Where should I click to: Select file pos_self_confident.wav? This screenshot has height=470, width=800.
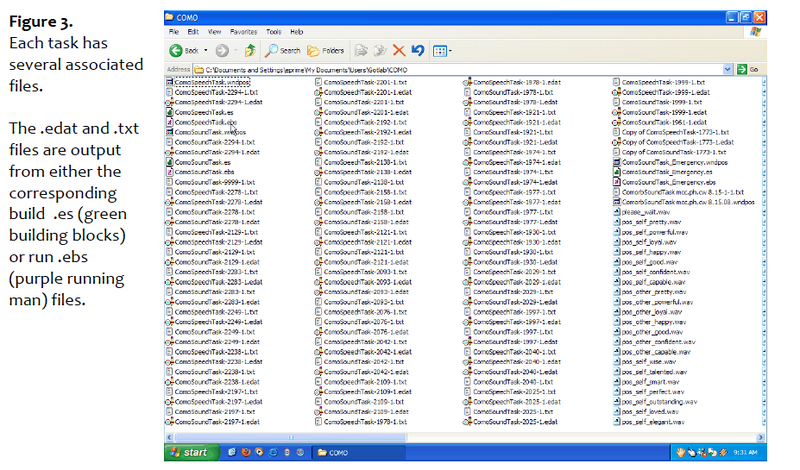(x=652, y=272)
